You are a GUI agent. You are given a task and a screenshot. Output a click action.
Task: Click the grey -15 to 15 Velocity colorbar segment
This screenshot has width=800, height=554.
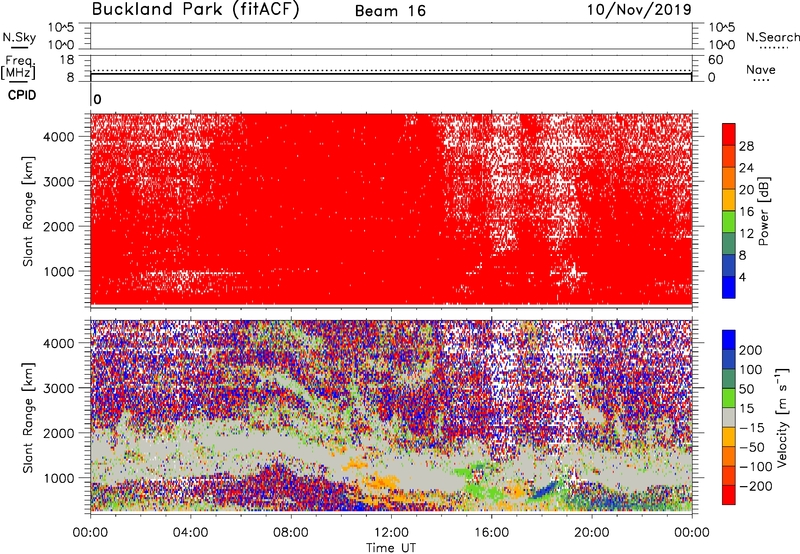(729, 417)
